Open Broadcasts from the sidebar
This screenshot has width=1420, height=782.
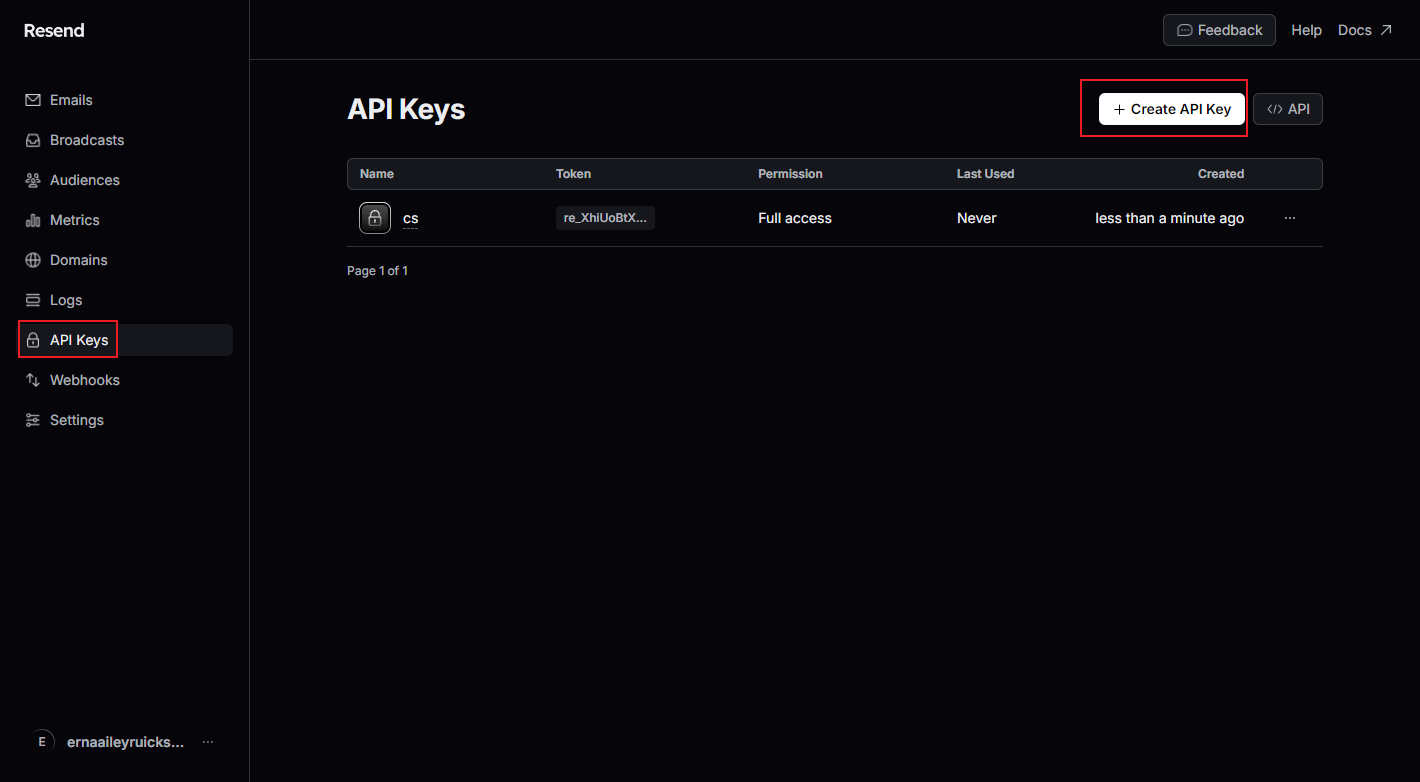tap(86, 140)
